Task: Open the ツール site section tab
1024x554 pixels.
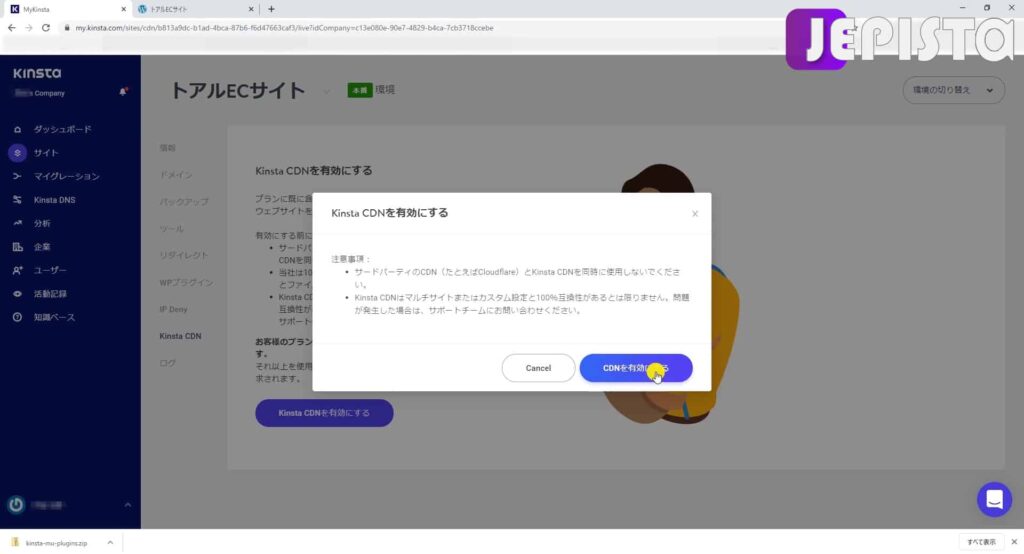Action: point(172,229)
